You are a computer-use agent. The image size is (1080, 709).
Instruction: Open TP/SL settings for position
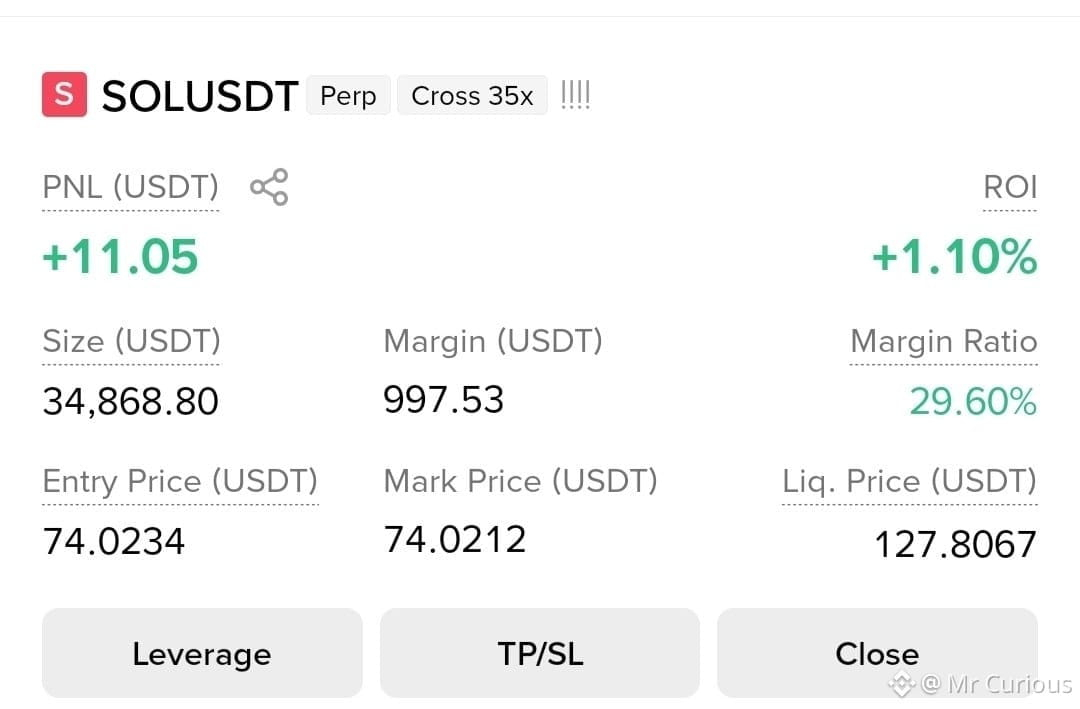coord(540,653)
